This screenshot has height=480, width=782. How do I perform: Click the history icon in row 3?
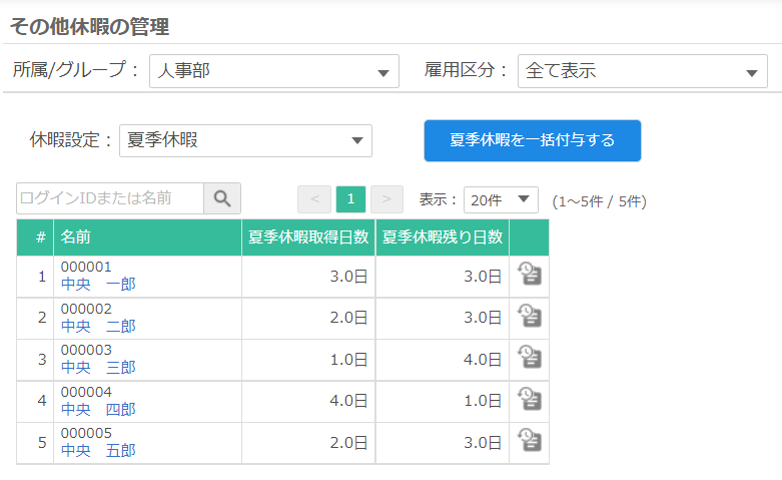[529, 358]
